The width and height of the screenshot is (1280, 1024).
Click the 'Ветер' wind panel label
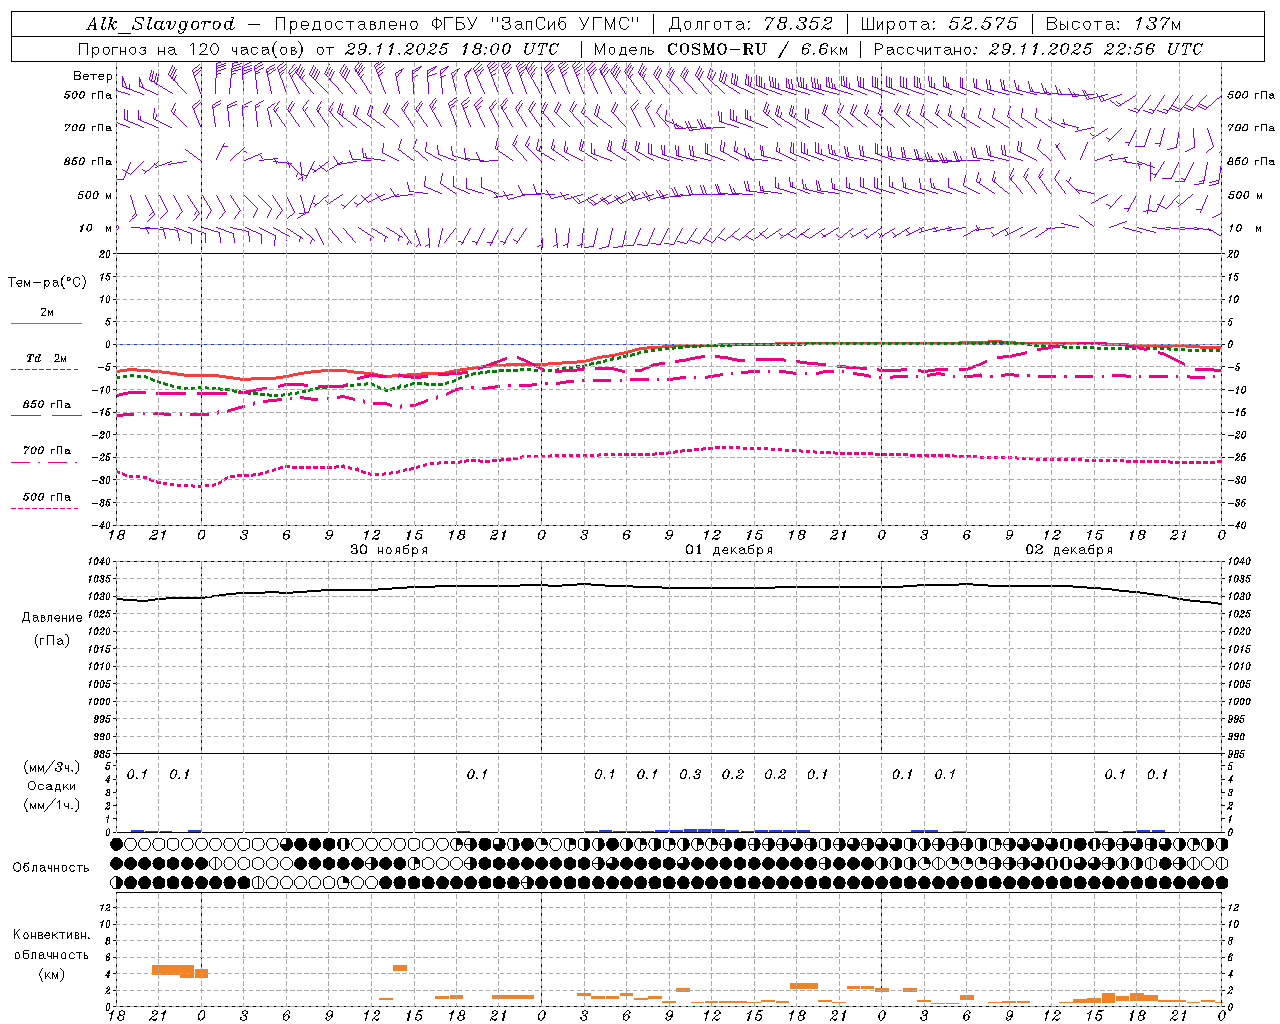tap(92, 76)
